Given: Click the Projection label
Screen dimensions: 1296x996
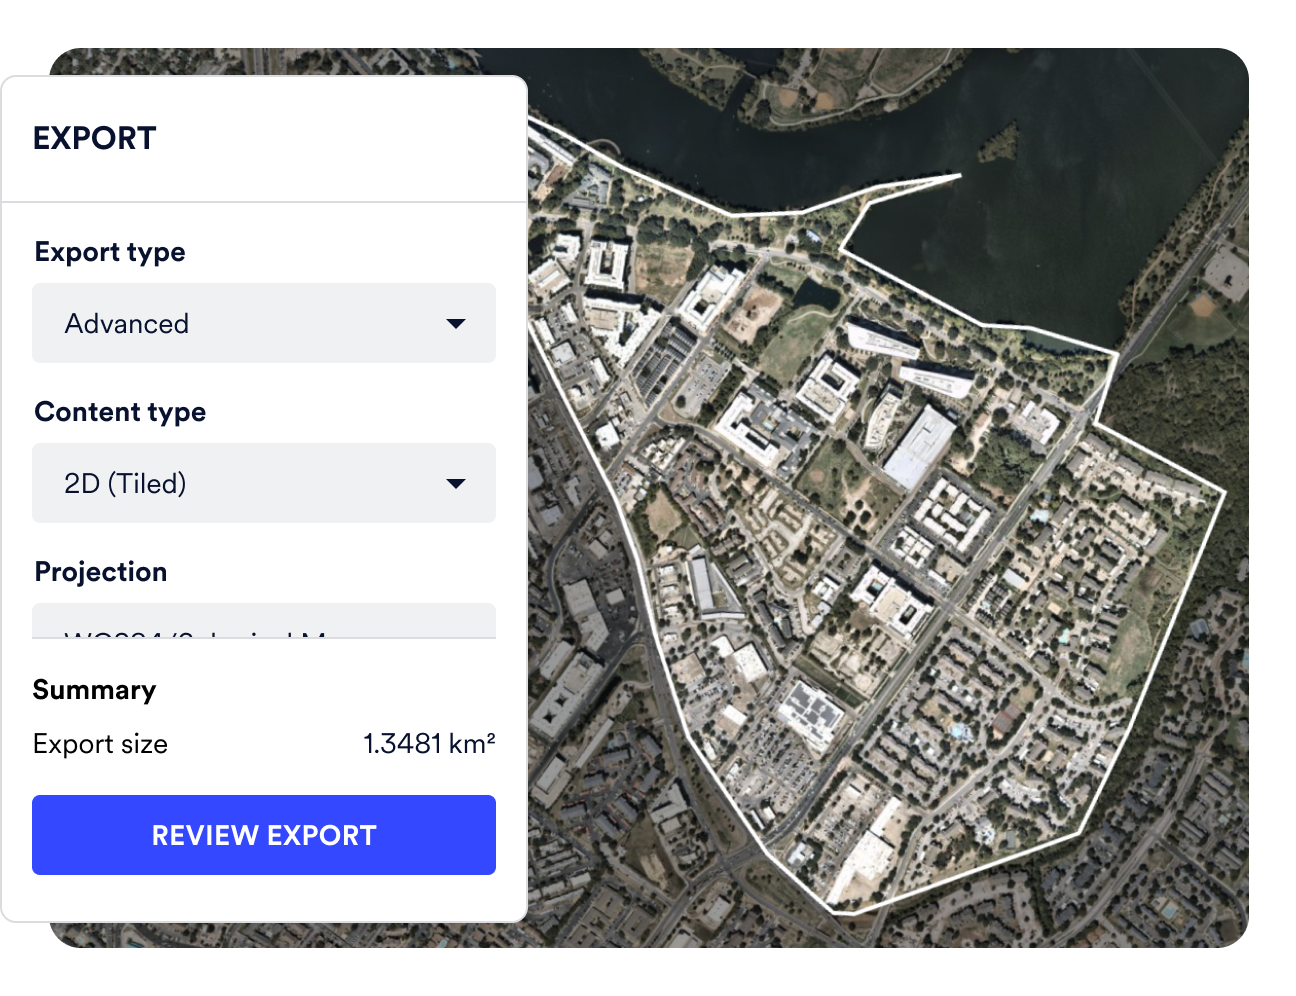Looking at the screenshot, I should coord(100,571).
